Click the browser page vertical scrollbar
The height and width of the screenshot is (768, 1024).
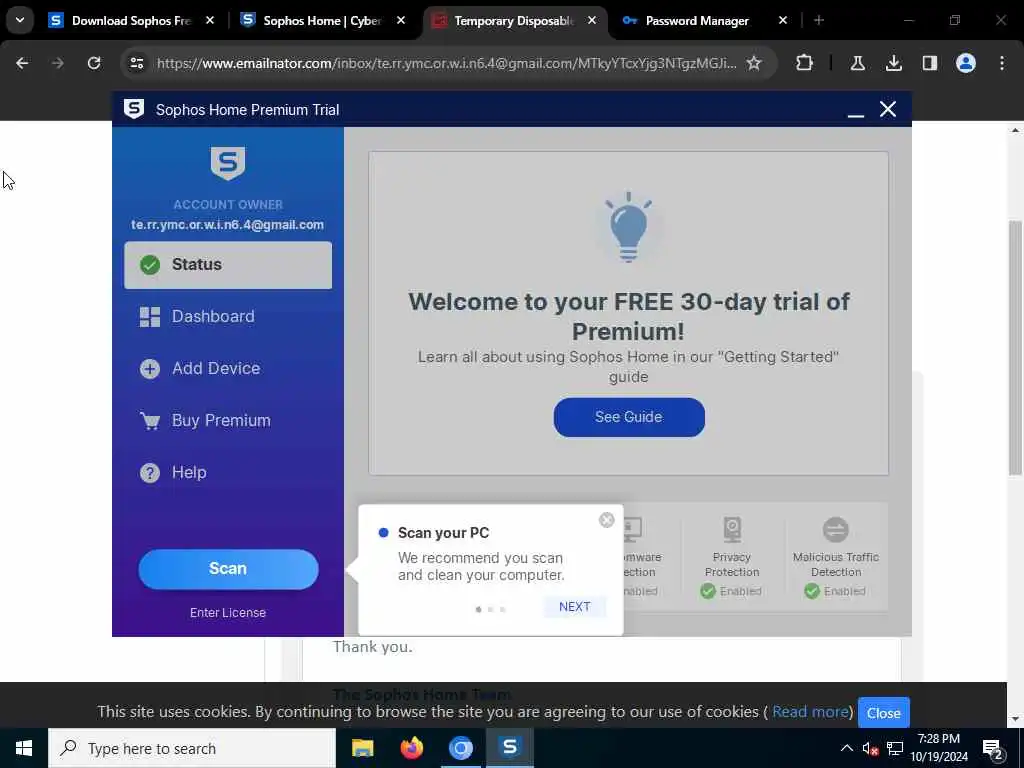click(x=1015, y=349)
